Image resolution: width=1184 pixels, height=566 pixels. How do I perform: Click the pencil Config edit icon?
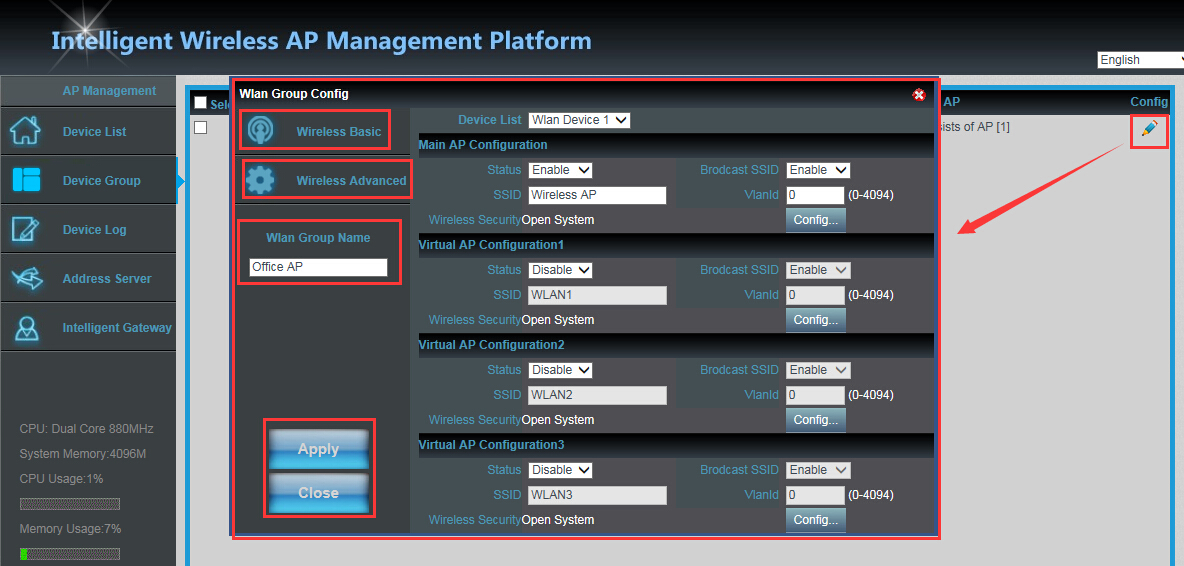click(x=1149, y=129)
